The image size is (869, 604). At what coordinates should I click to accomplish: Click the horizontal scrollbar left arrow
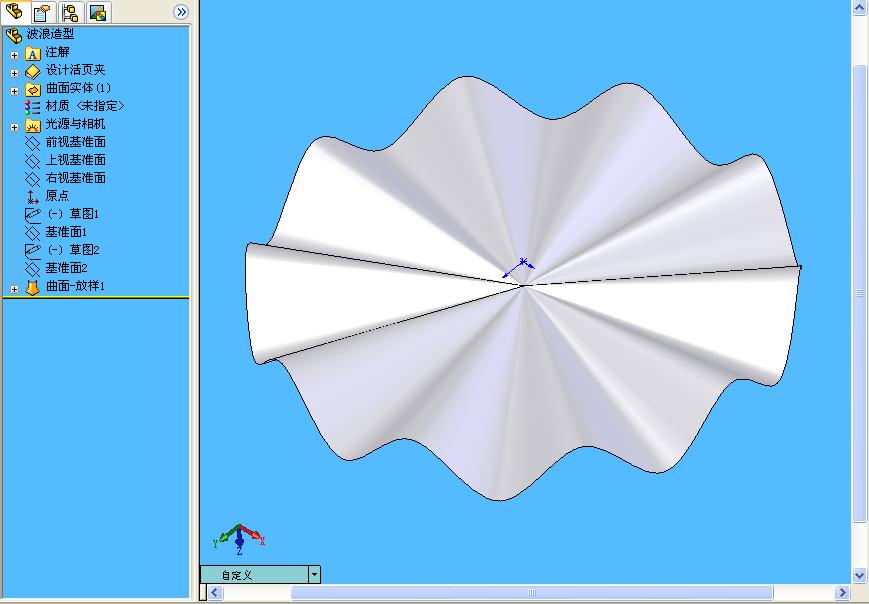coord(214,593)
